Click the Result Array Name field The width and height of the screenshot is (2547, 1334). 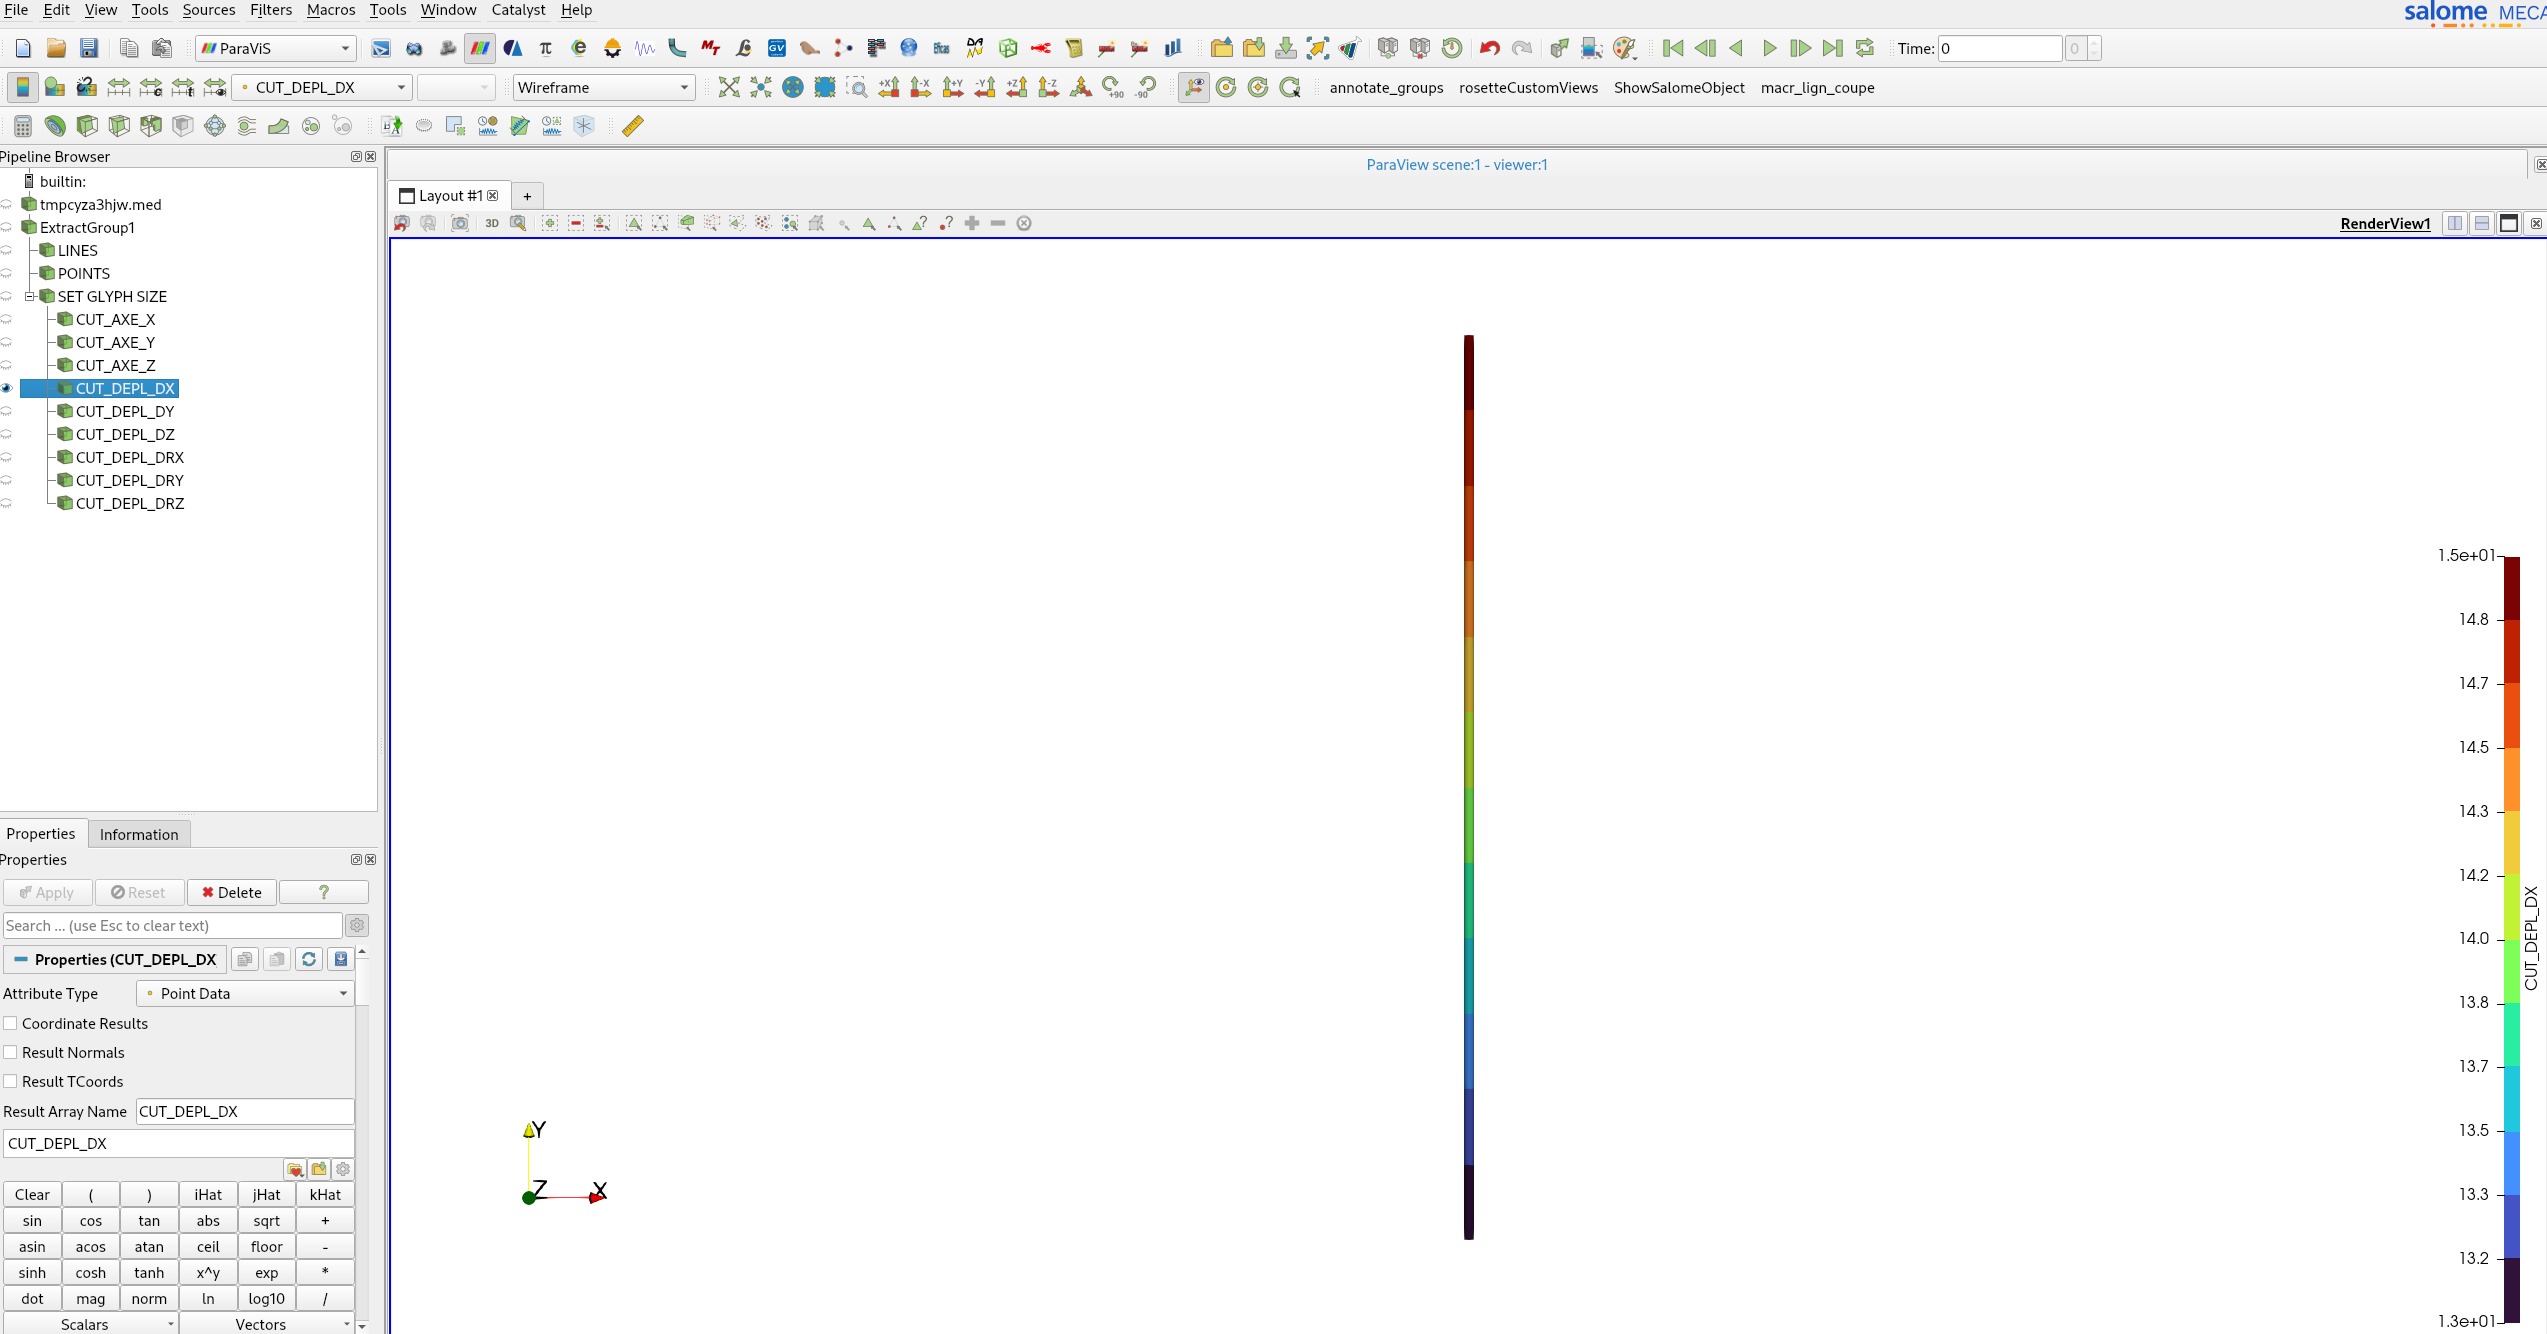coord(245,1111)
